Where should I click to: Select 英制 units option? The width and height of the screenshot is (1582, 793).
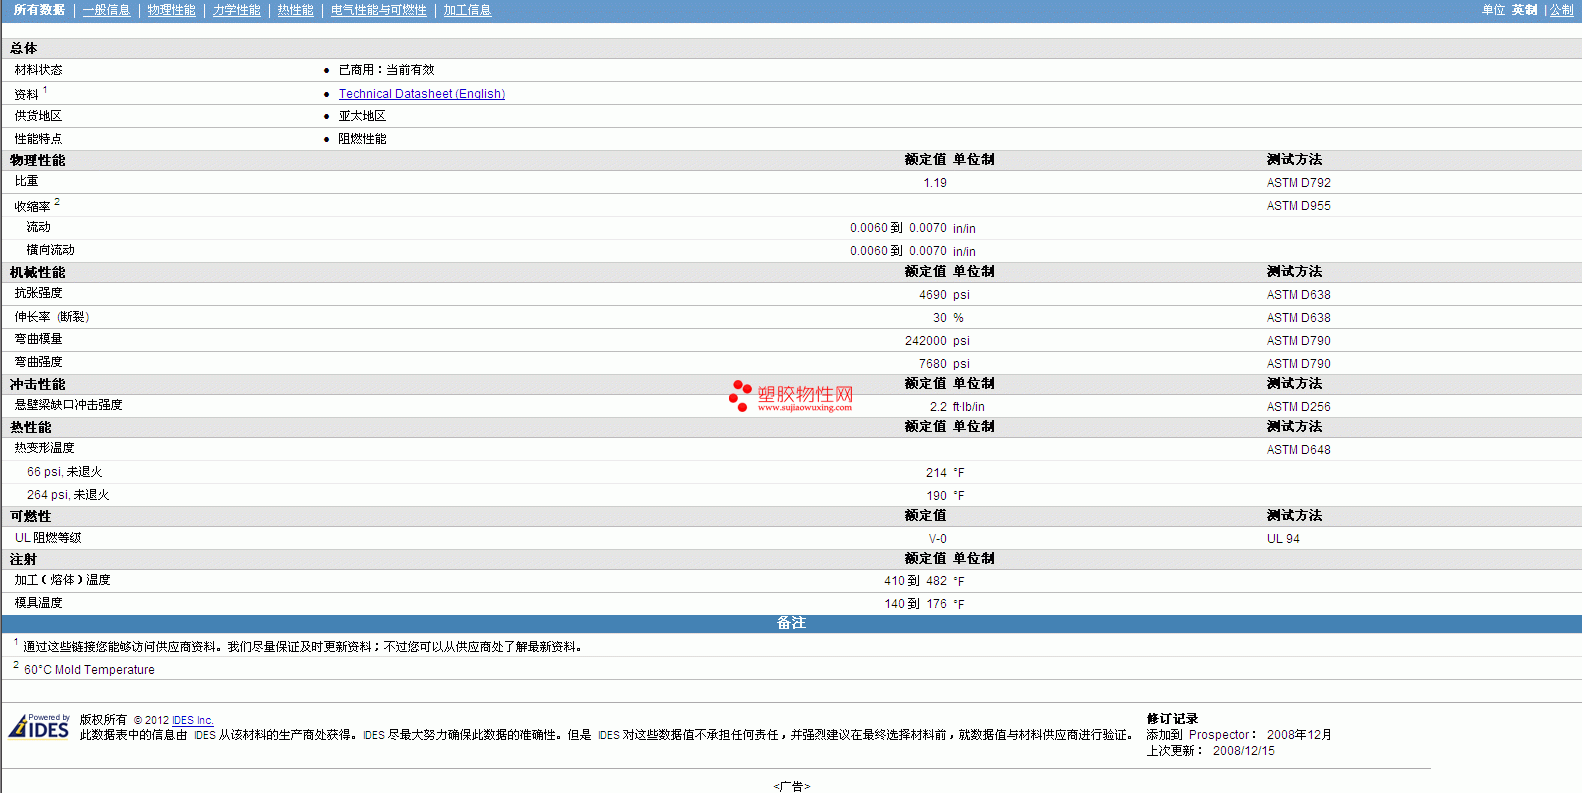click(1524, 10)
